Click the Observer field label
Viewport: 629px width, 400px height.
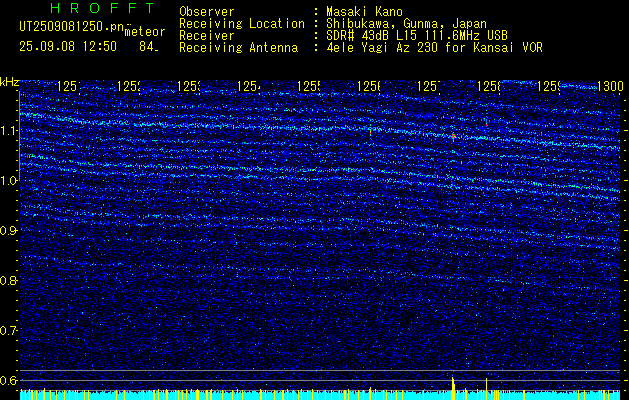(207, 12)
